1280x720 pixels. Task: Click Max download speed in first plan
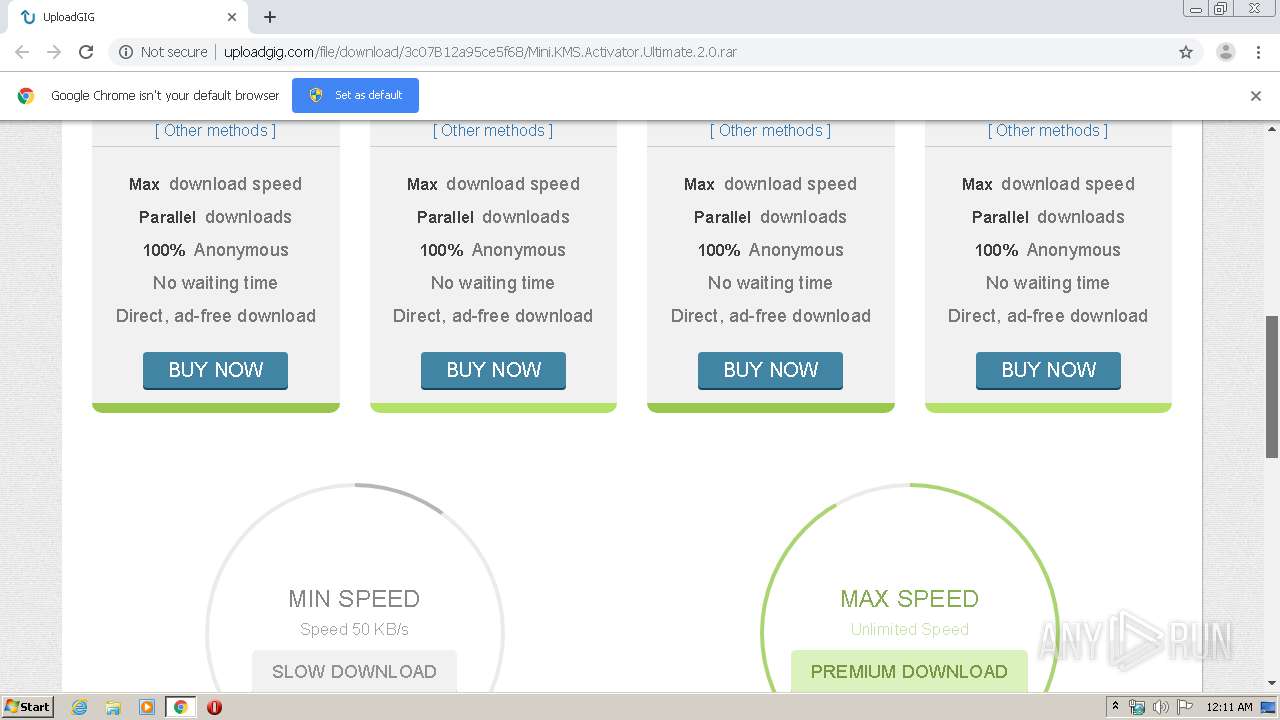point(215,184)
